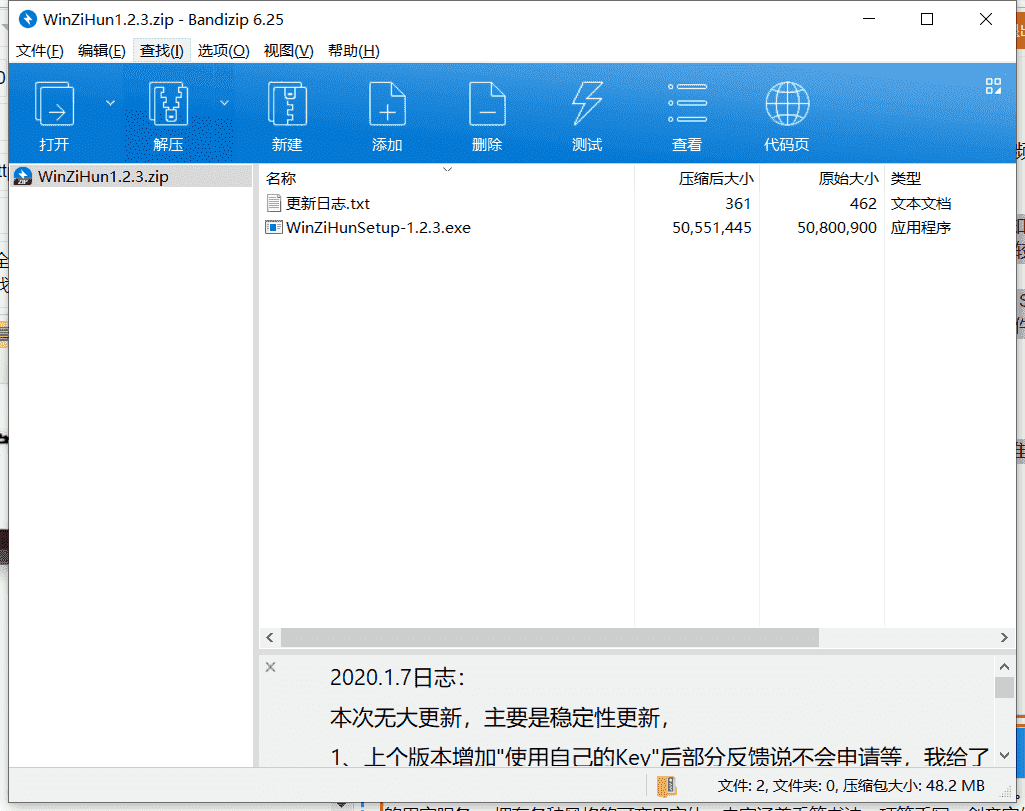Click the Extract (解压) toolbar icon

[169, 104]
